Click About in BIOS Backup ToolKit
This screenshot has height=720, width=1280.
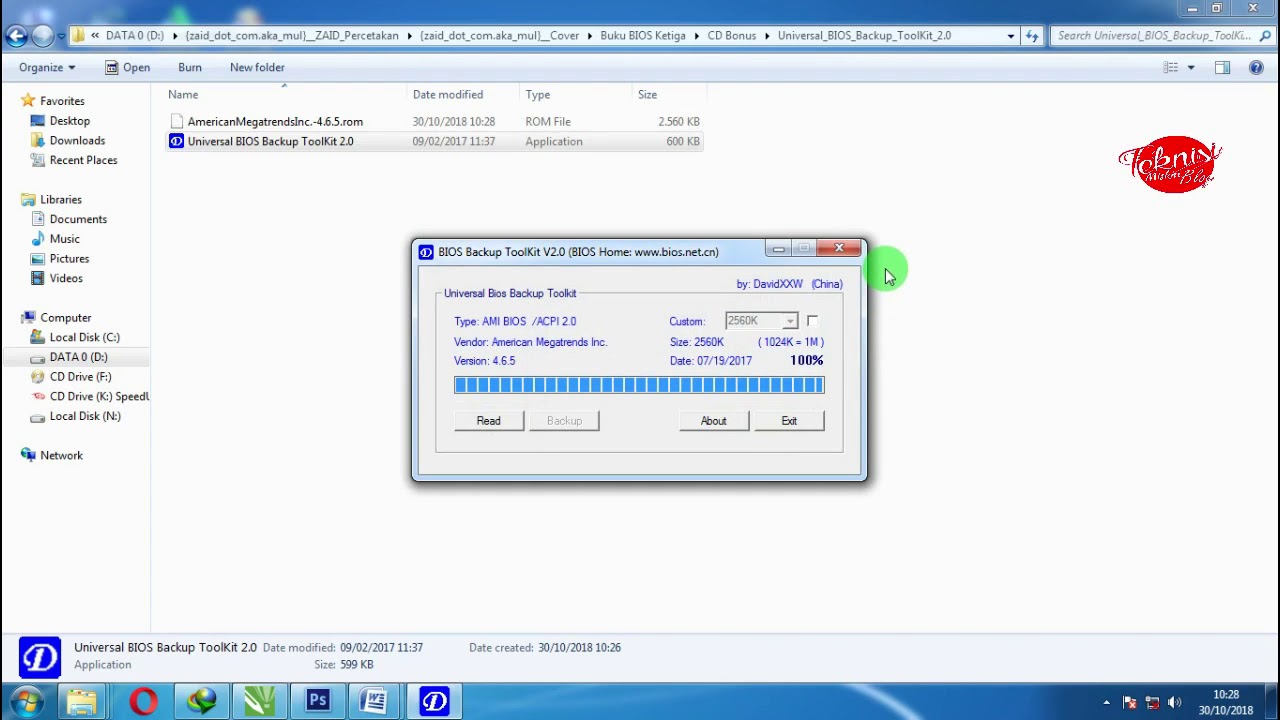(713, 421)
